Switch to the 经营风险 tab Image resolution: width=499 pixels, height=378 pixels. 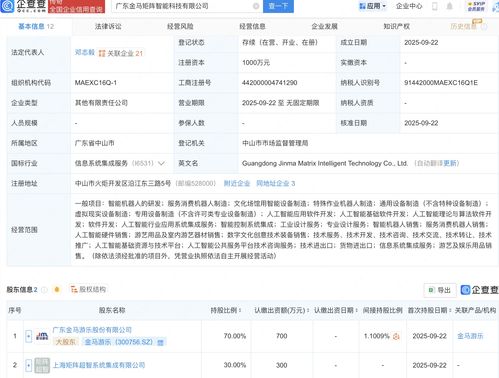[x=180, y=26]
